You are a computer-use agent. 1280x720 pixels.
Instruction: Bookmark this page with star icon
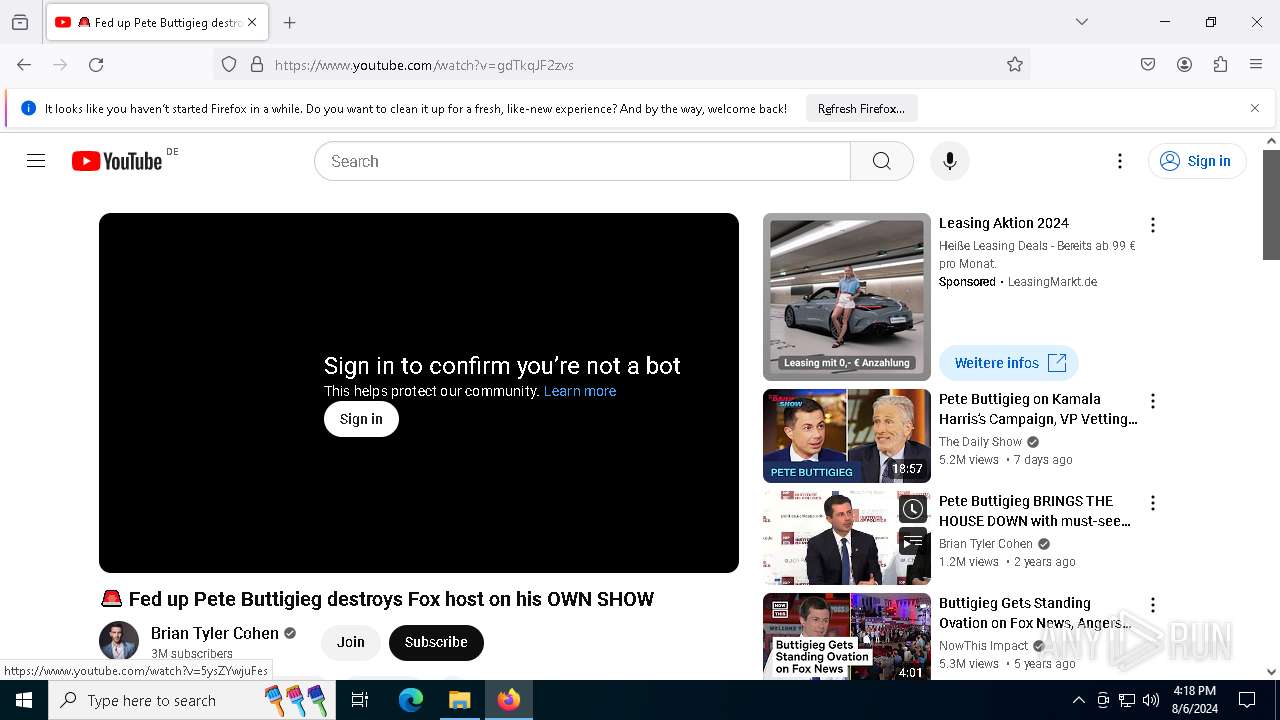(x=1015, y=65)
